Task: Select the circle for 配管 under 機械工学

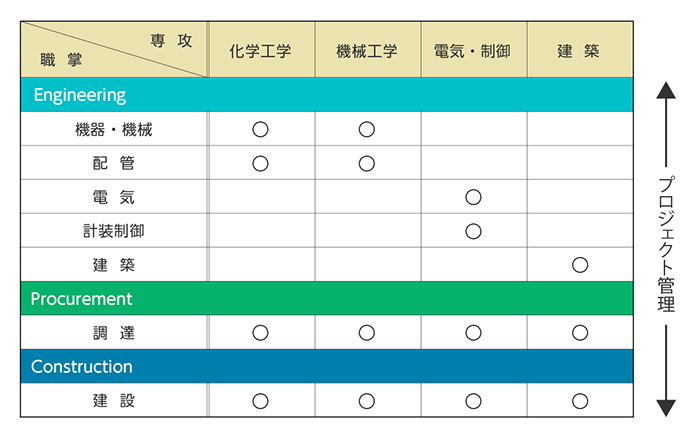Action: coord(367,163)
